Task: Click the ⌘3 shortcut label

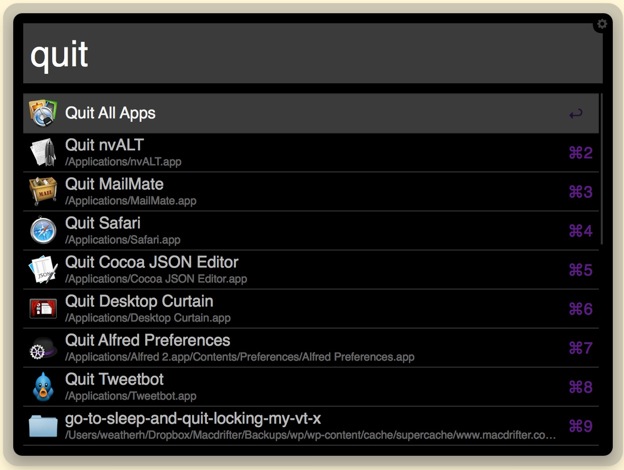Action: click(581, 192)
